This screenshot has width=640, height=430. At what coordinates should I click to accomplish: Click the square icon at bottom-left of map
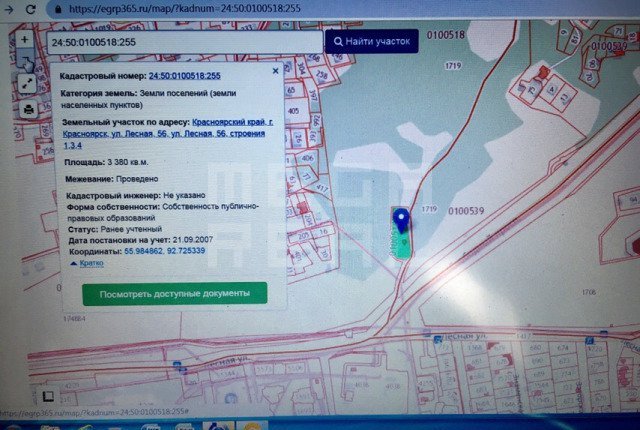tap(48, 396)
